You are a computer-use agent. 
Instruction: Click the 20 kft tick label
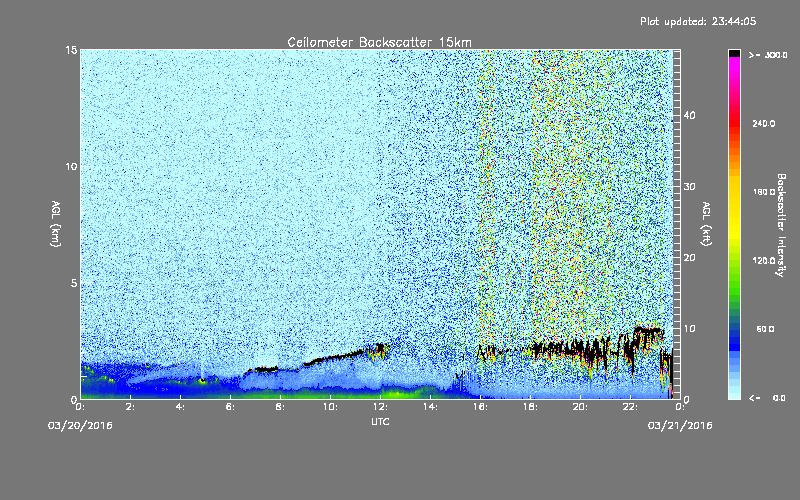pyautogui.click(x=689, y=258)
